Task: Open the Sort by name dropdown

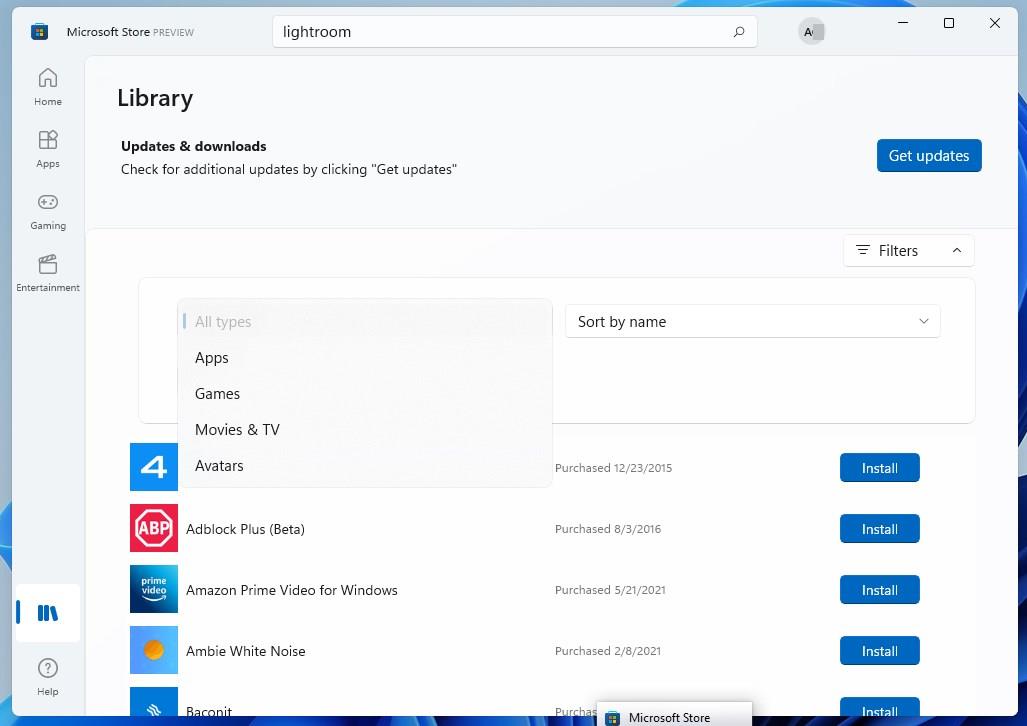Action: click(x=753, y=321)
